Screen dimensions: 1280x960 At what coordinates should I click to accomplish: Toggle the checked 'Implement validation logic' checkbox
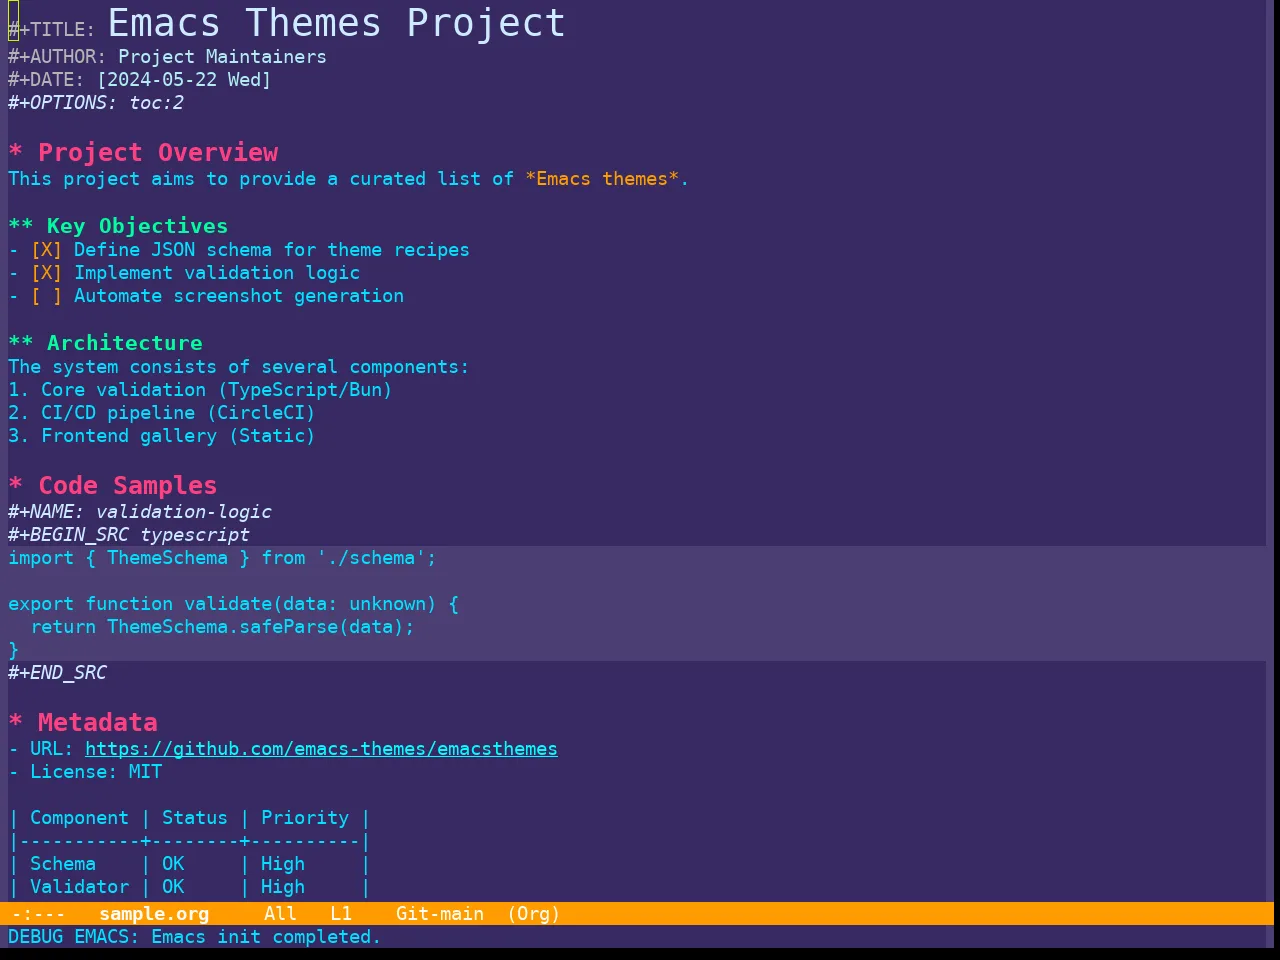(46, 273)
